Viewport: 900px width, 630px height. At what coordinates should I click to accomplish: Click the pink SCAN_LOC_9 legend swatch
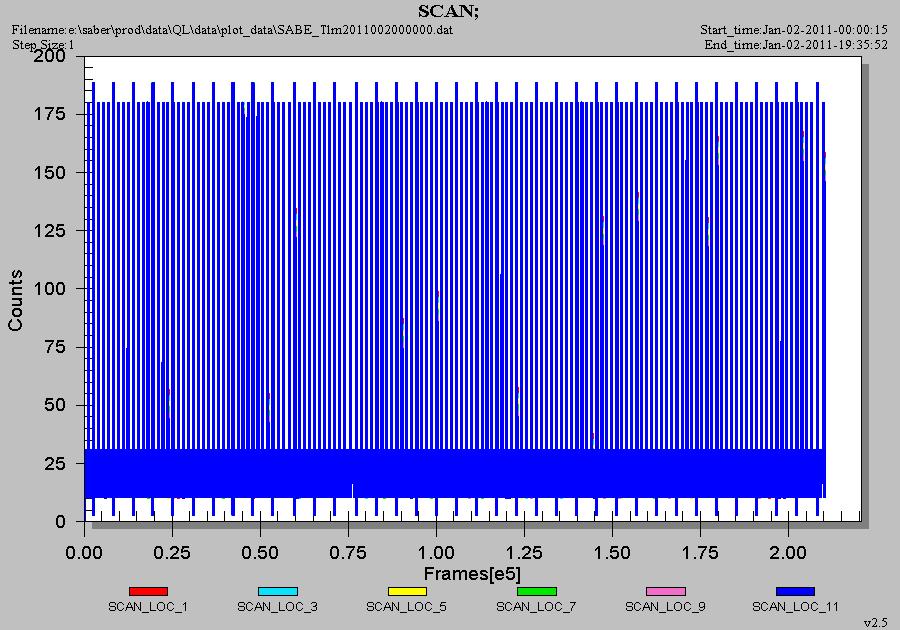pyautogui.click(x=666, y=591)
